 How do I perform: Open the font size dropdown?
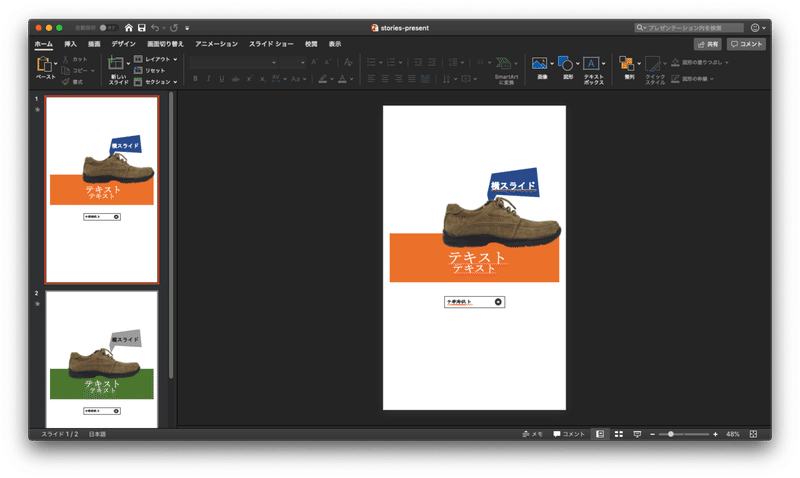(303, 63)
